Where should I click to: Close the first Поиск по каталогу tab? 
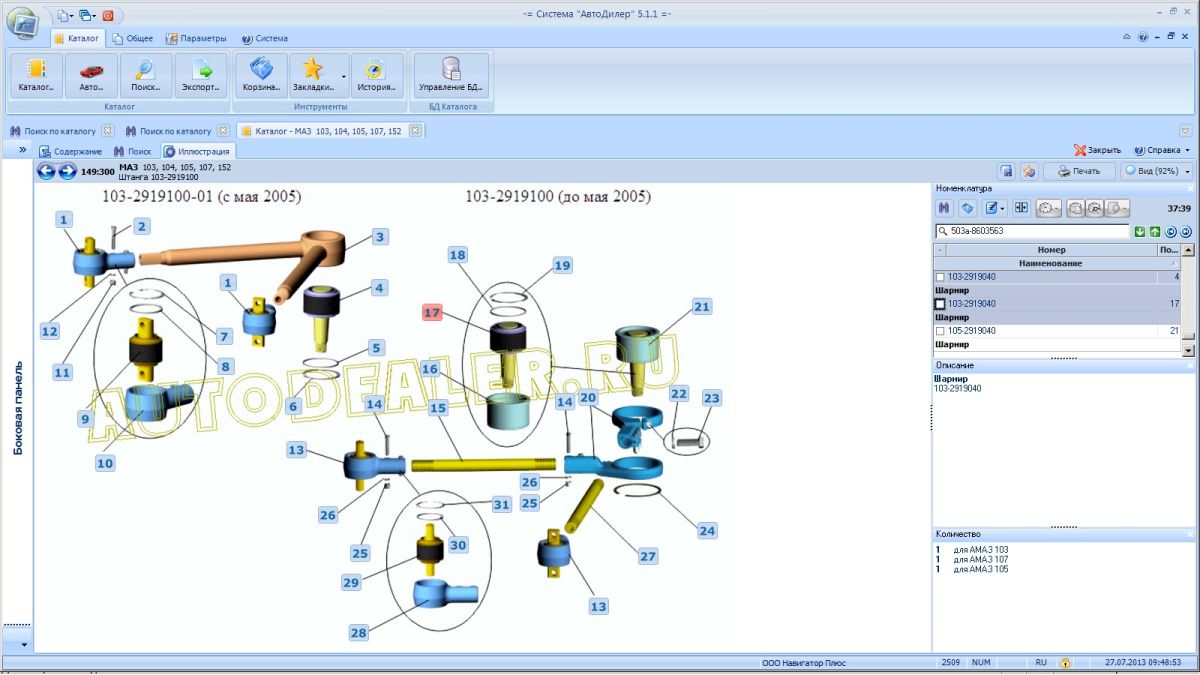pos(107,130)
